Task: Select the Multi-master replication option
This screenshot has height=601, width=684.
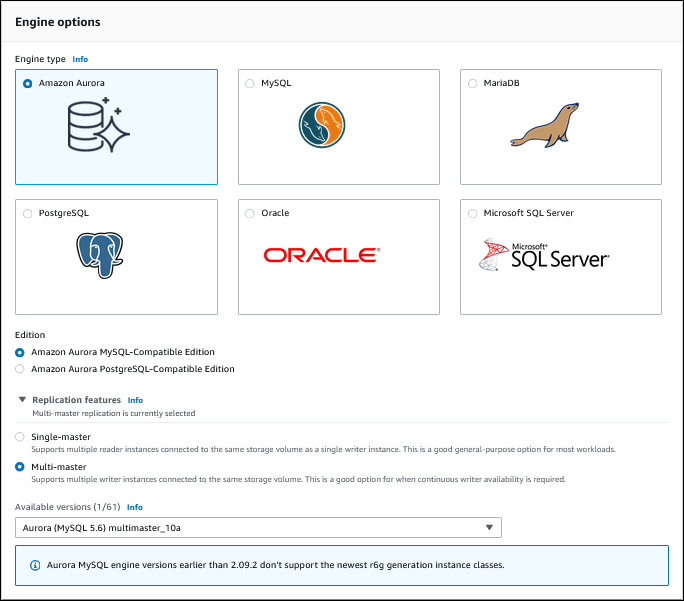Action: [x=21, y=467]
